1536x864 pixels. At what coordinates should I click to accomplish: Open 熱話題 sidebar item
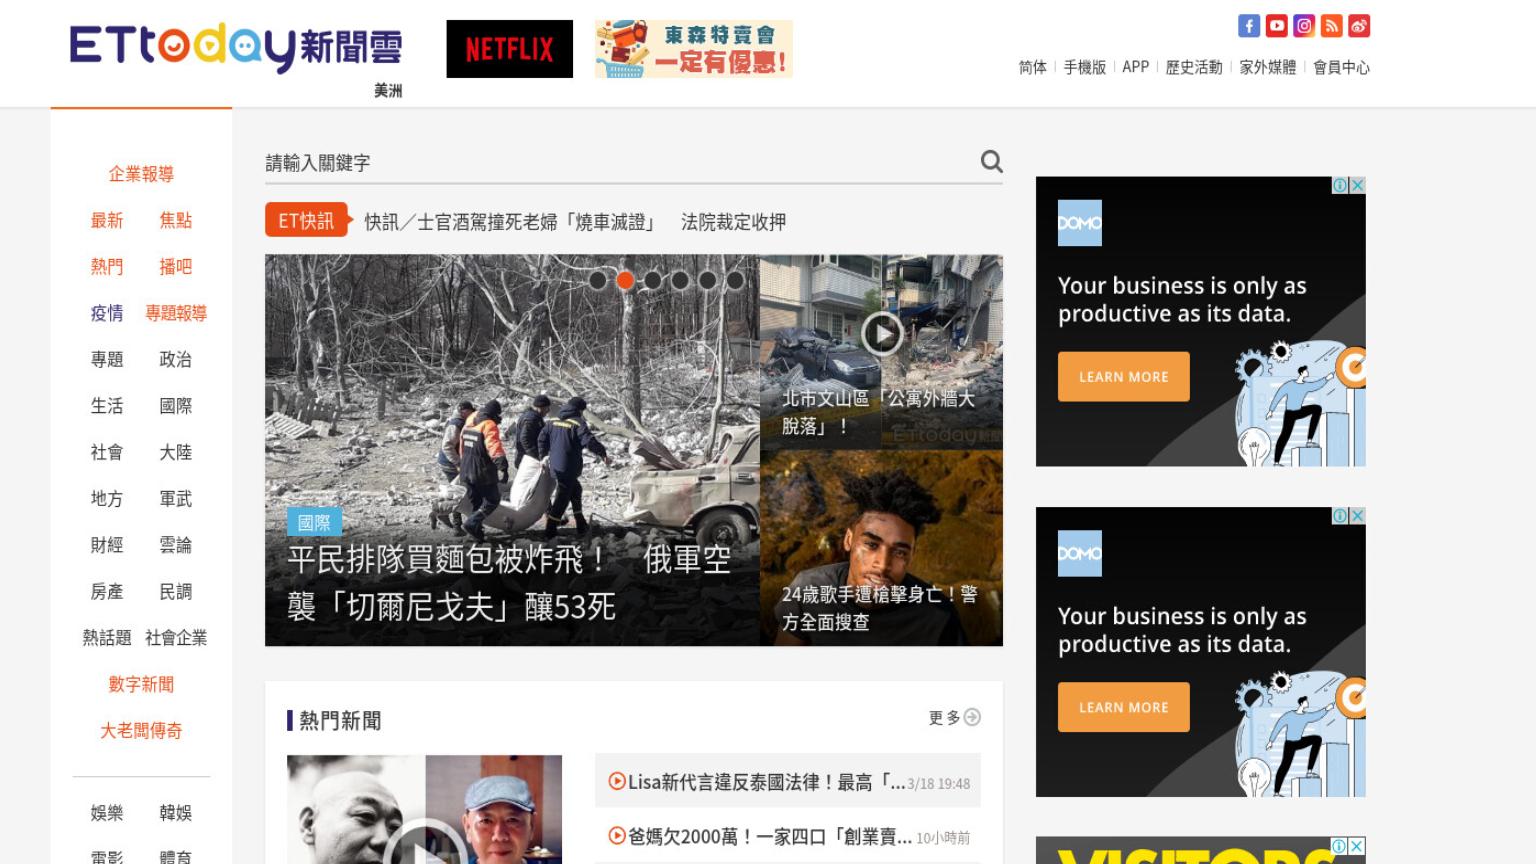(x=107, y=638)
